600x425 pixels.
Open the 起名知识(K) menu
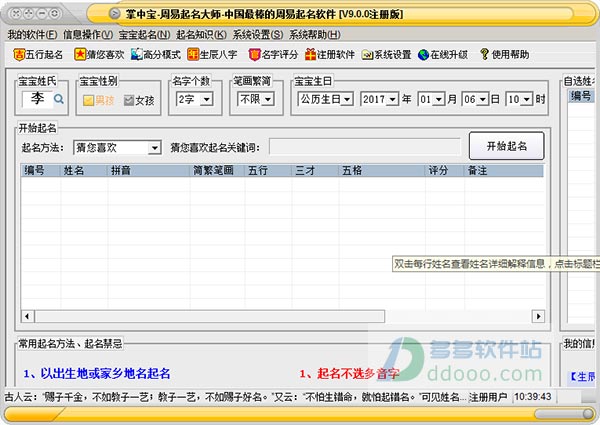[201, 35]
